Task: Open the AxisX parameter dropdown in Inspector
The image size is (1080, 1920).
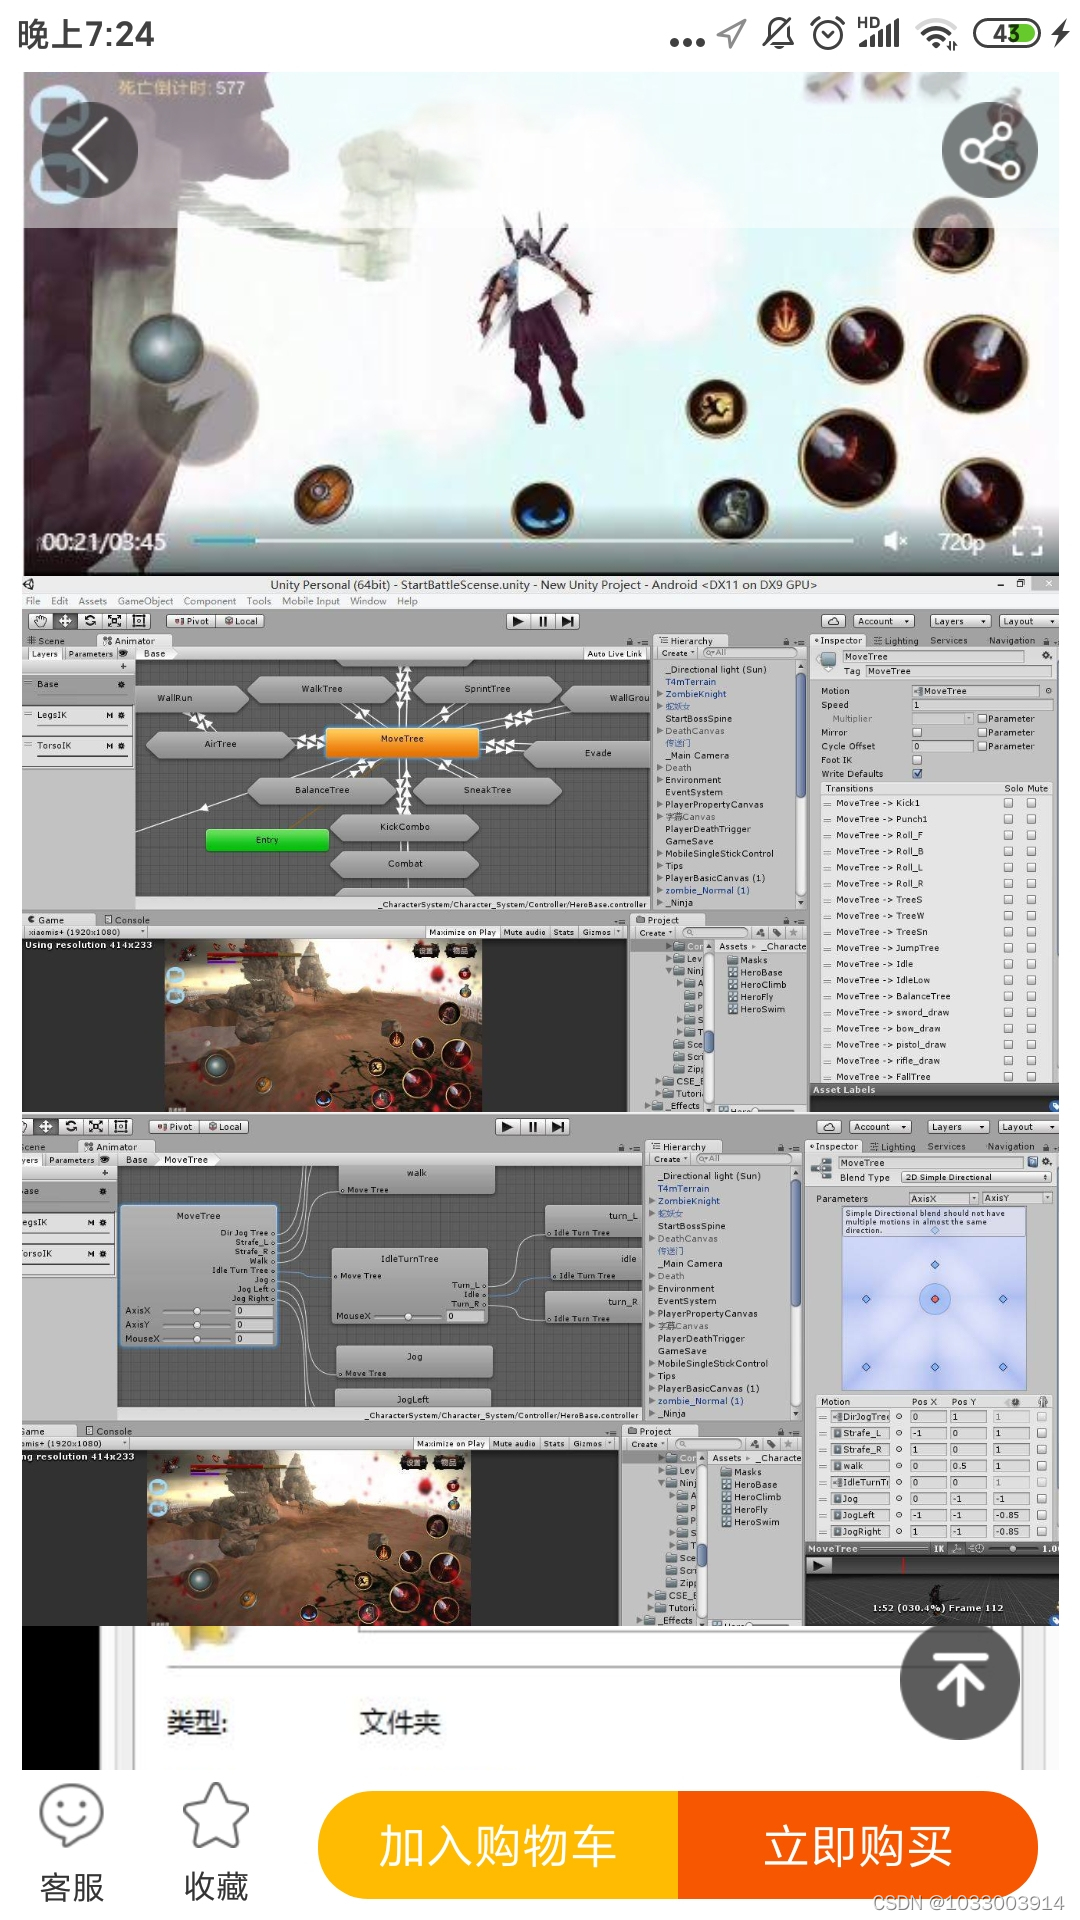Action: coord(943,1198)
